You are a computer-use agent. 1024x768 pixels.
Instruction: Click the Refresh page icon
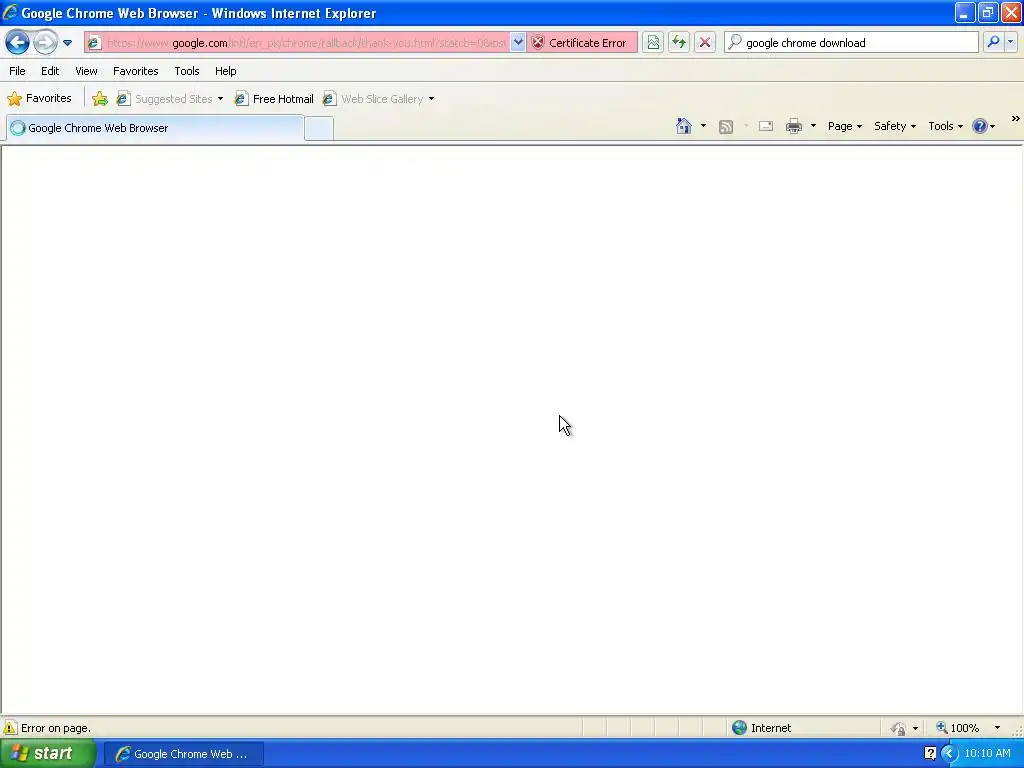click(679, 42)
